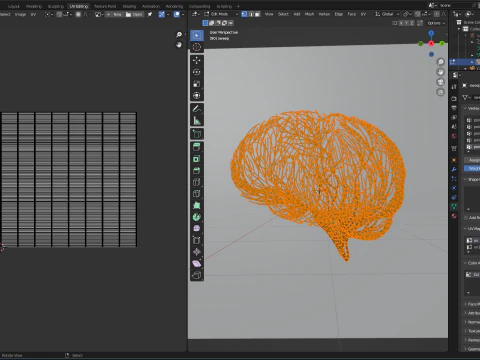Open the Material properties tab
This screenshot has height=360, width=480.
click(454, 216)
